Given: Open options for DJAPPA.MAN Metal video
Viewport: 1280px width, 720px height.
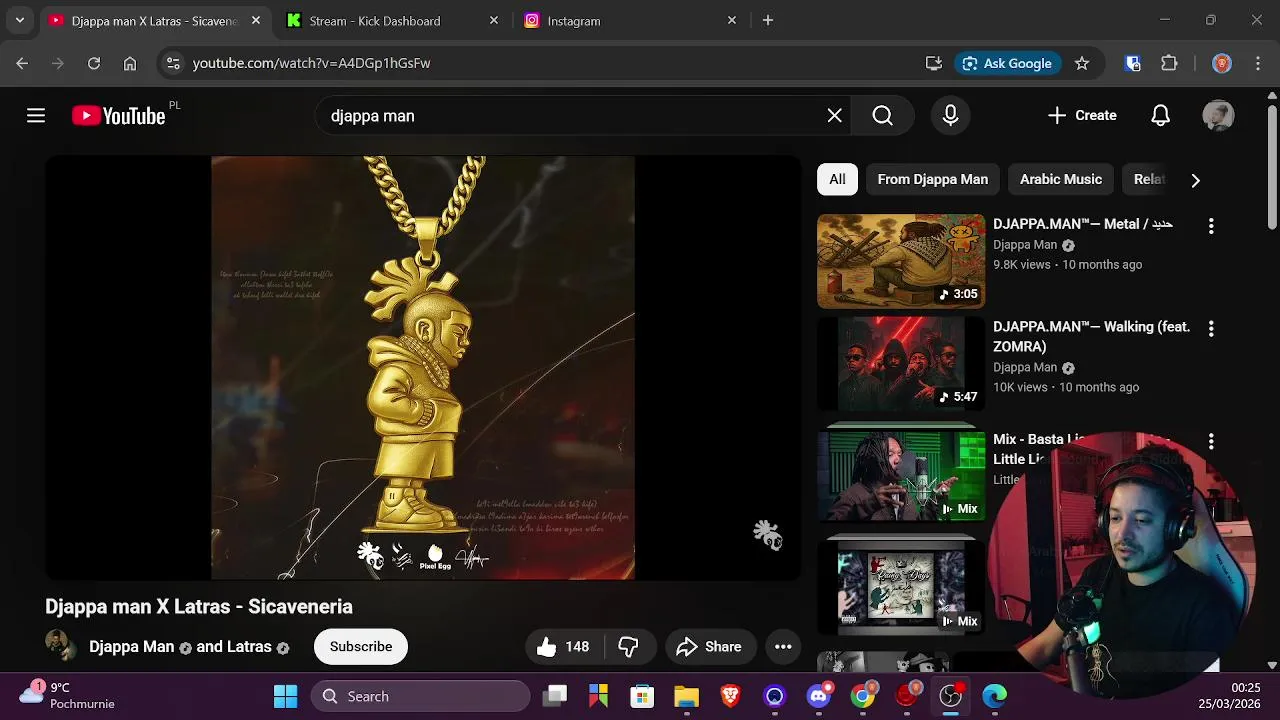Looking at the screenshot, I should pos(1211,227).
